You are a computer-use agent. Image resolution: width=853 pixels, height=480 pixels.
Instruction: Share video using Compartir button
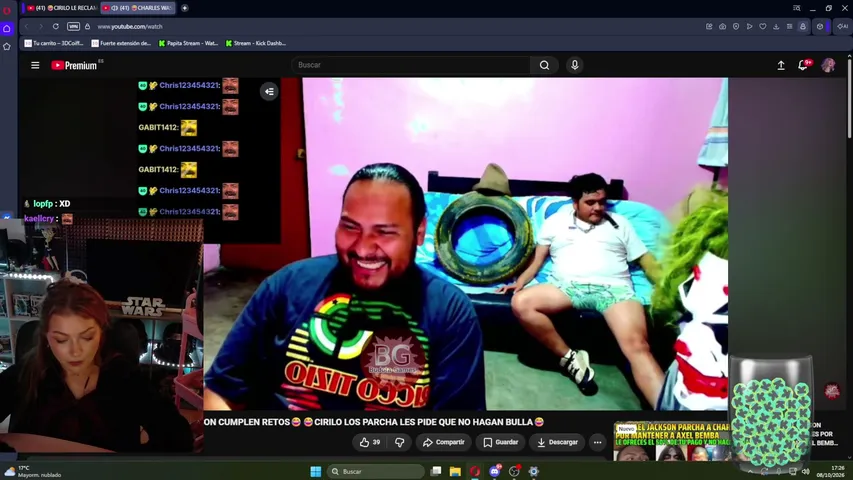(444, 442)
